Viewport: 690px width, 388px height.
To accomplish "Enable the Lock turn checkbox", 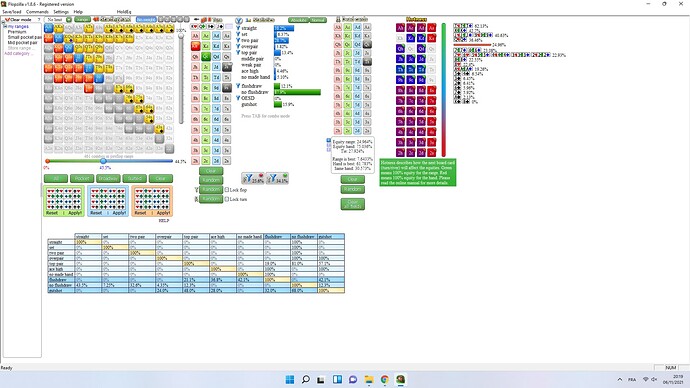I will point(227,199).
